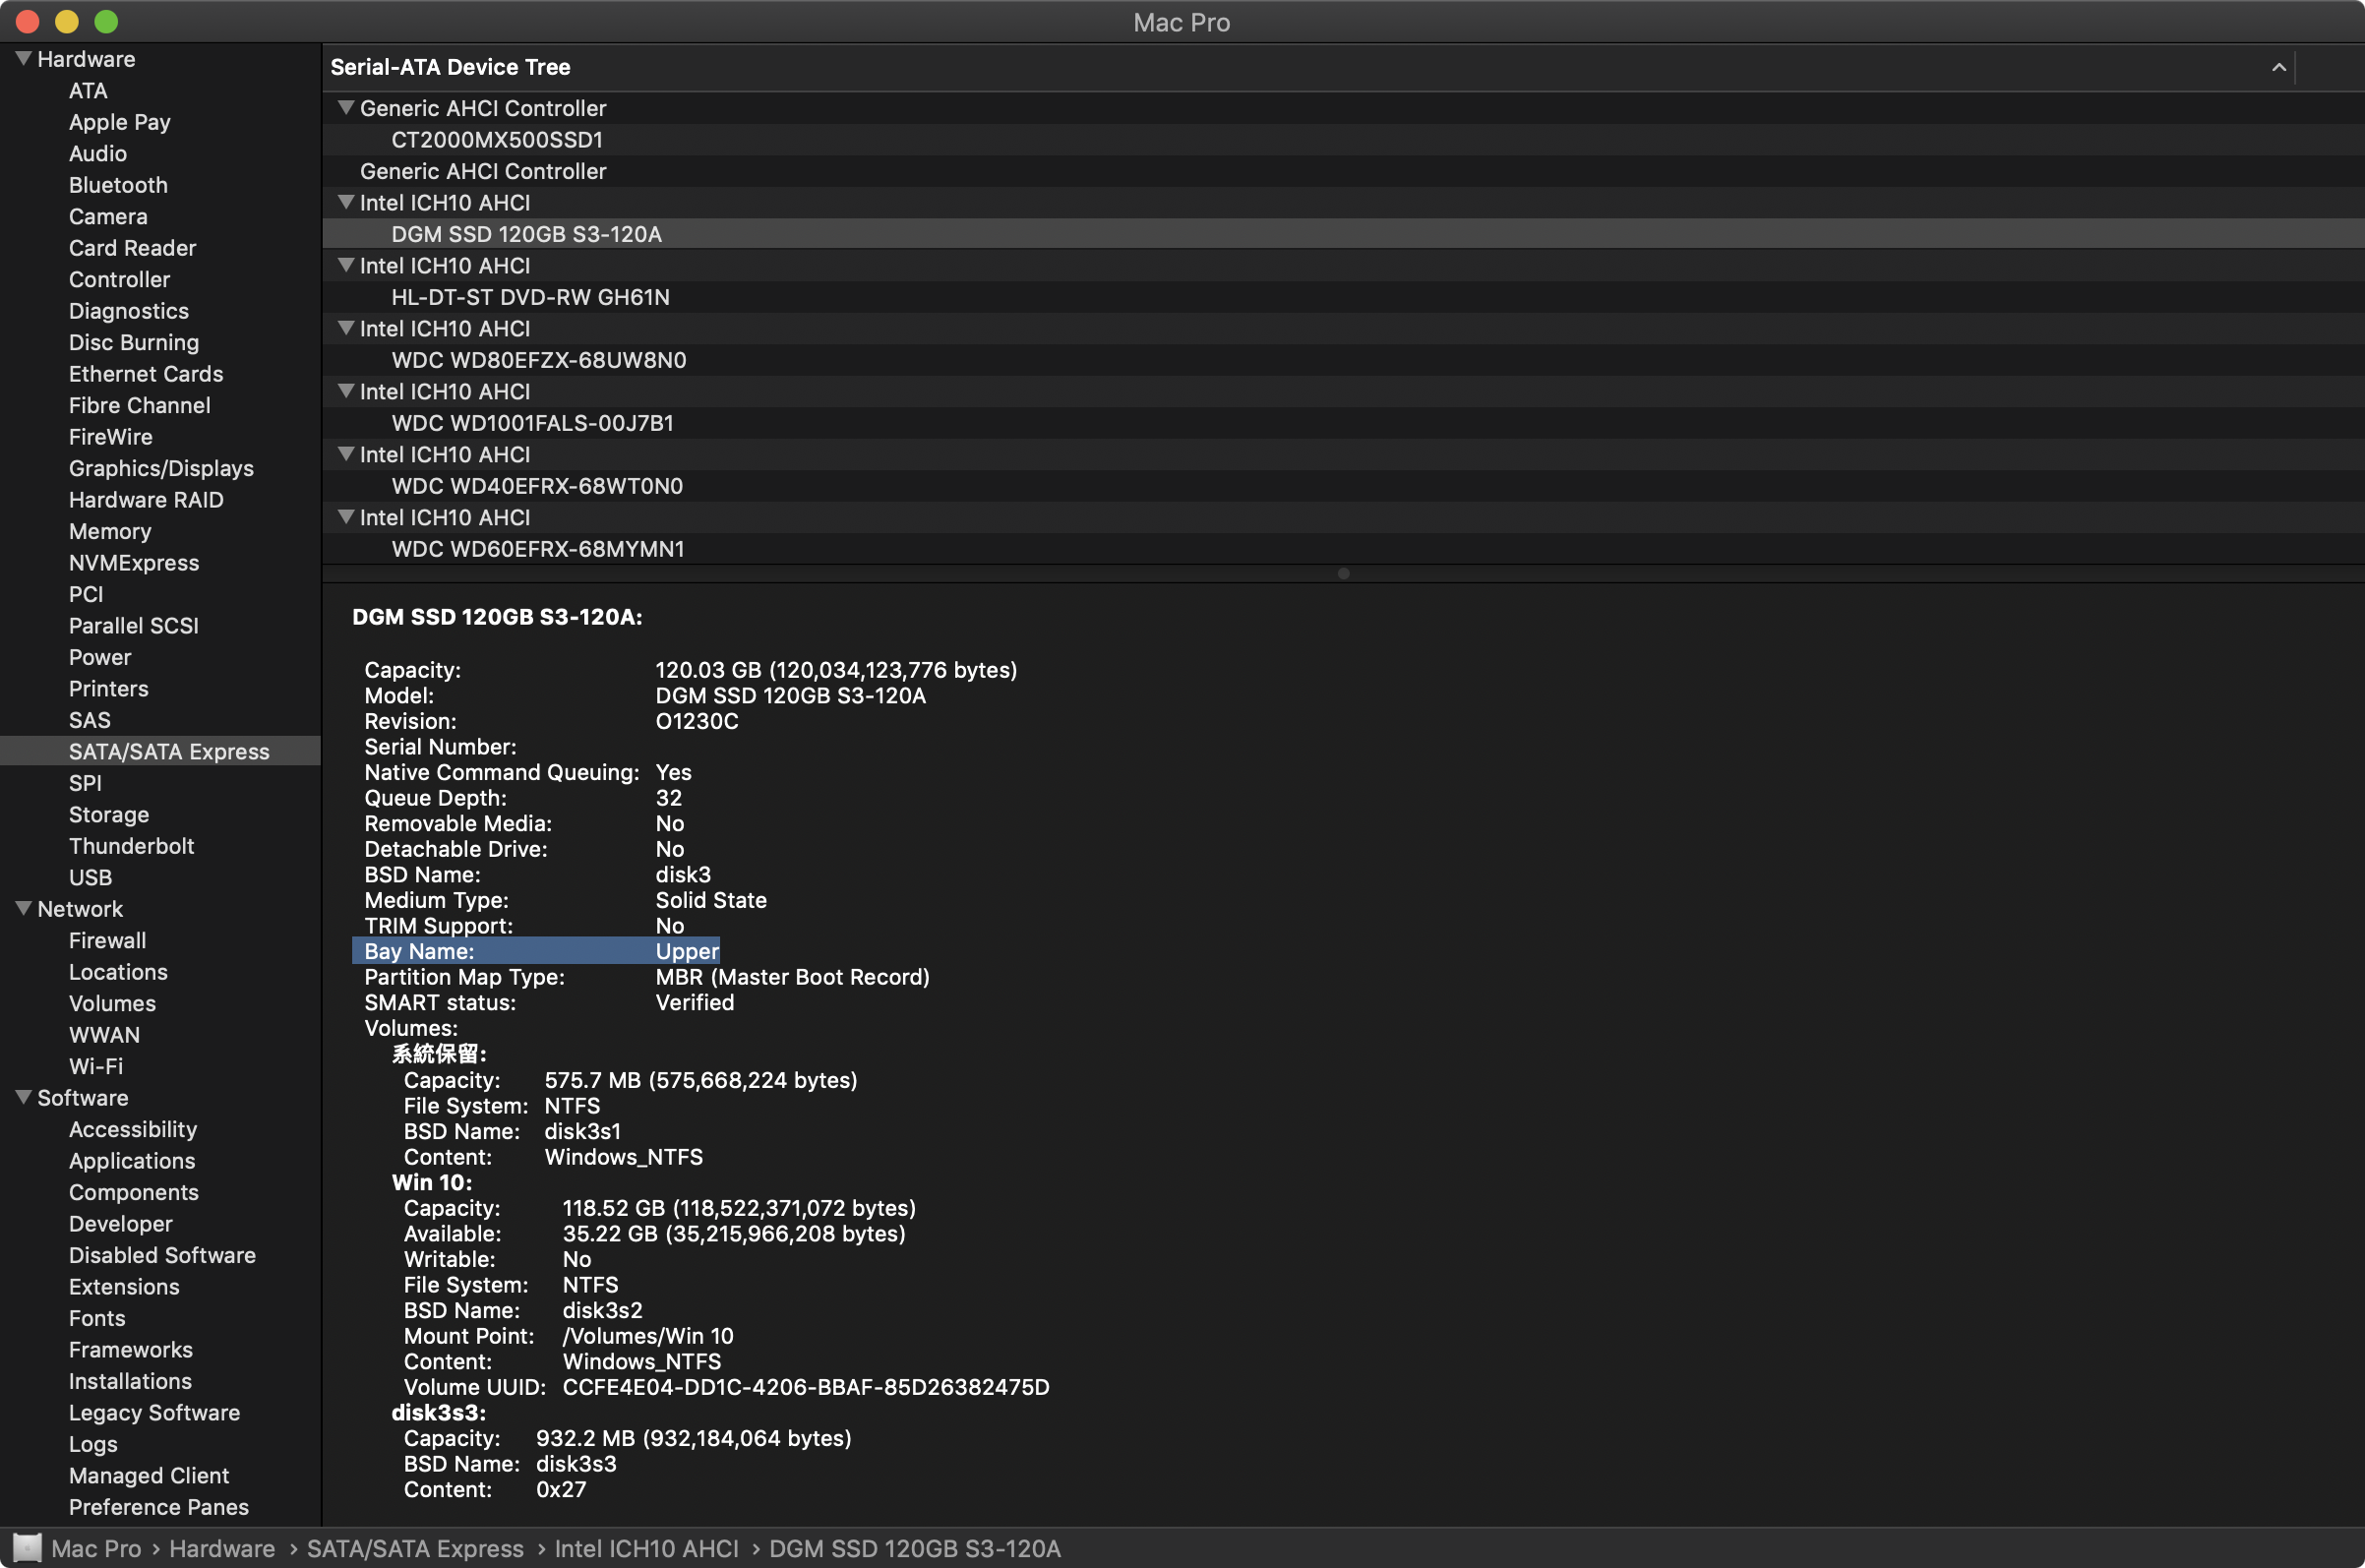The height and width of the screenshot is (1568, 2365).
Task: Select Ethernet Cards in the sidebar
Action: [146, 374]
